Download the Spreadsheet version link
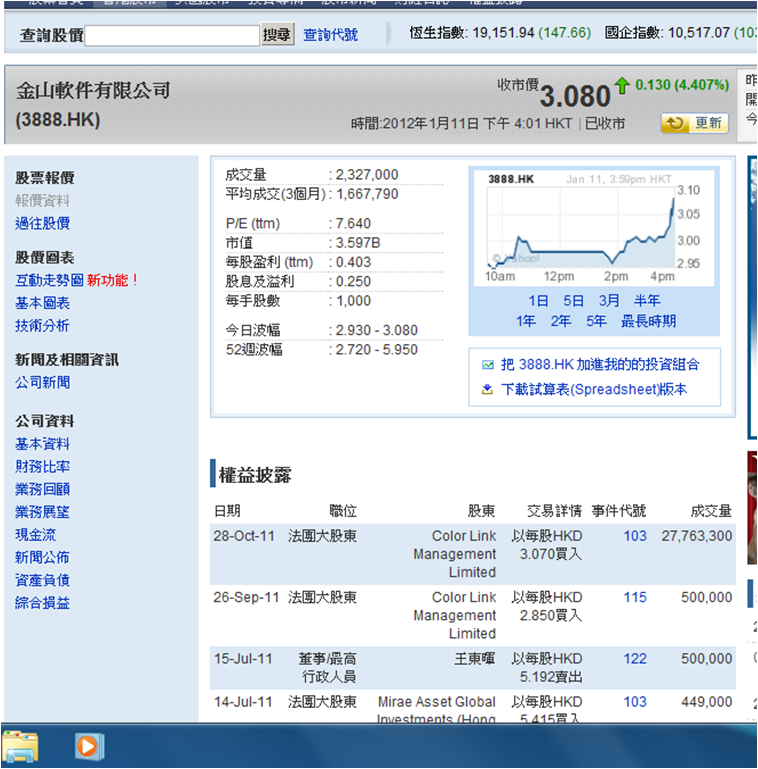 tap(594, 389)
